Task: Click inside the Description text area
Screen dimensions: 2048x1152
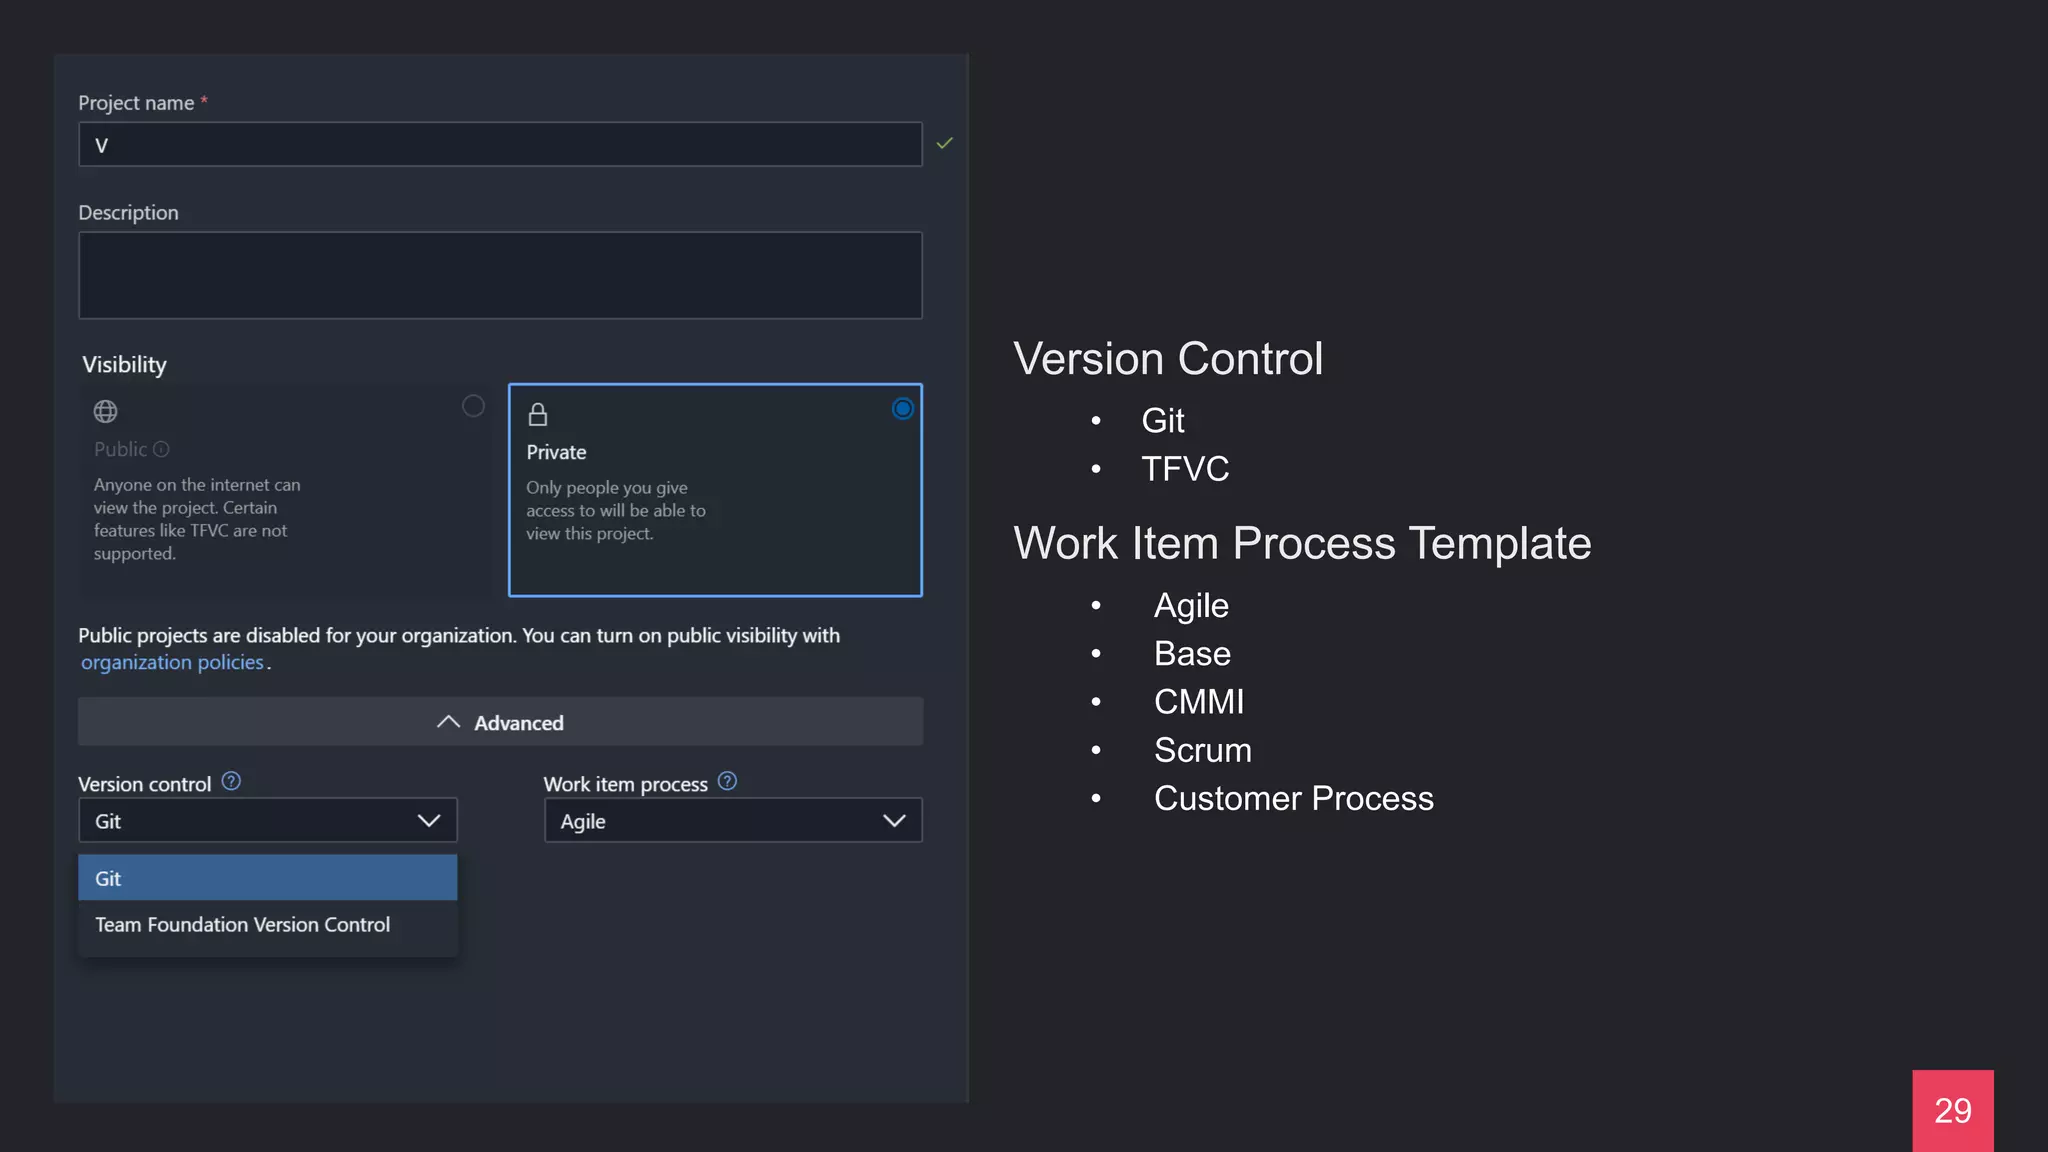Action: click(x=500, y=275)
